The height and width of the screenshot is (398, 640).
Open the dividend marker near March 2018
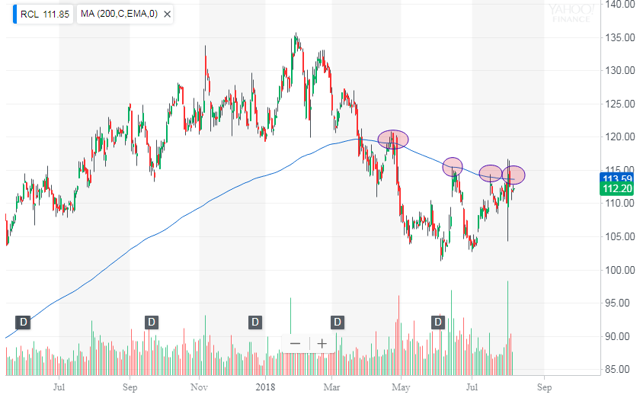337,322
